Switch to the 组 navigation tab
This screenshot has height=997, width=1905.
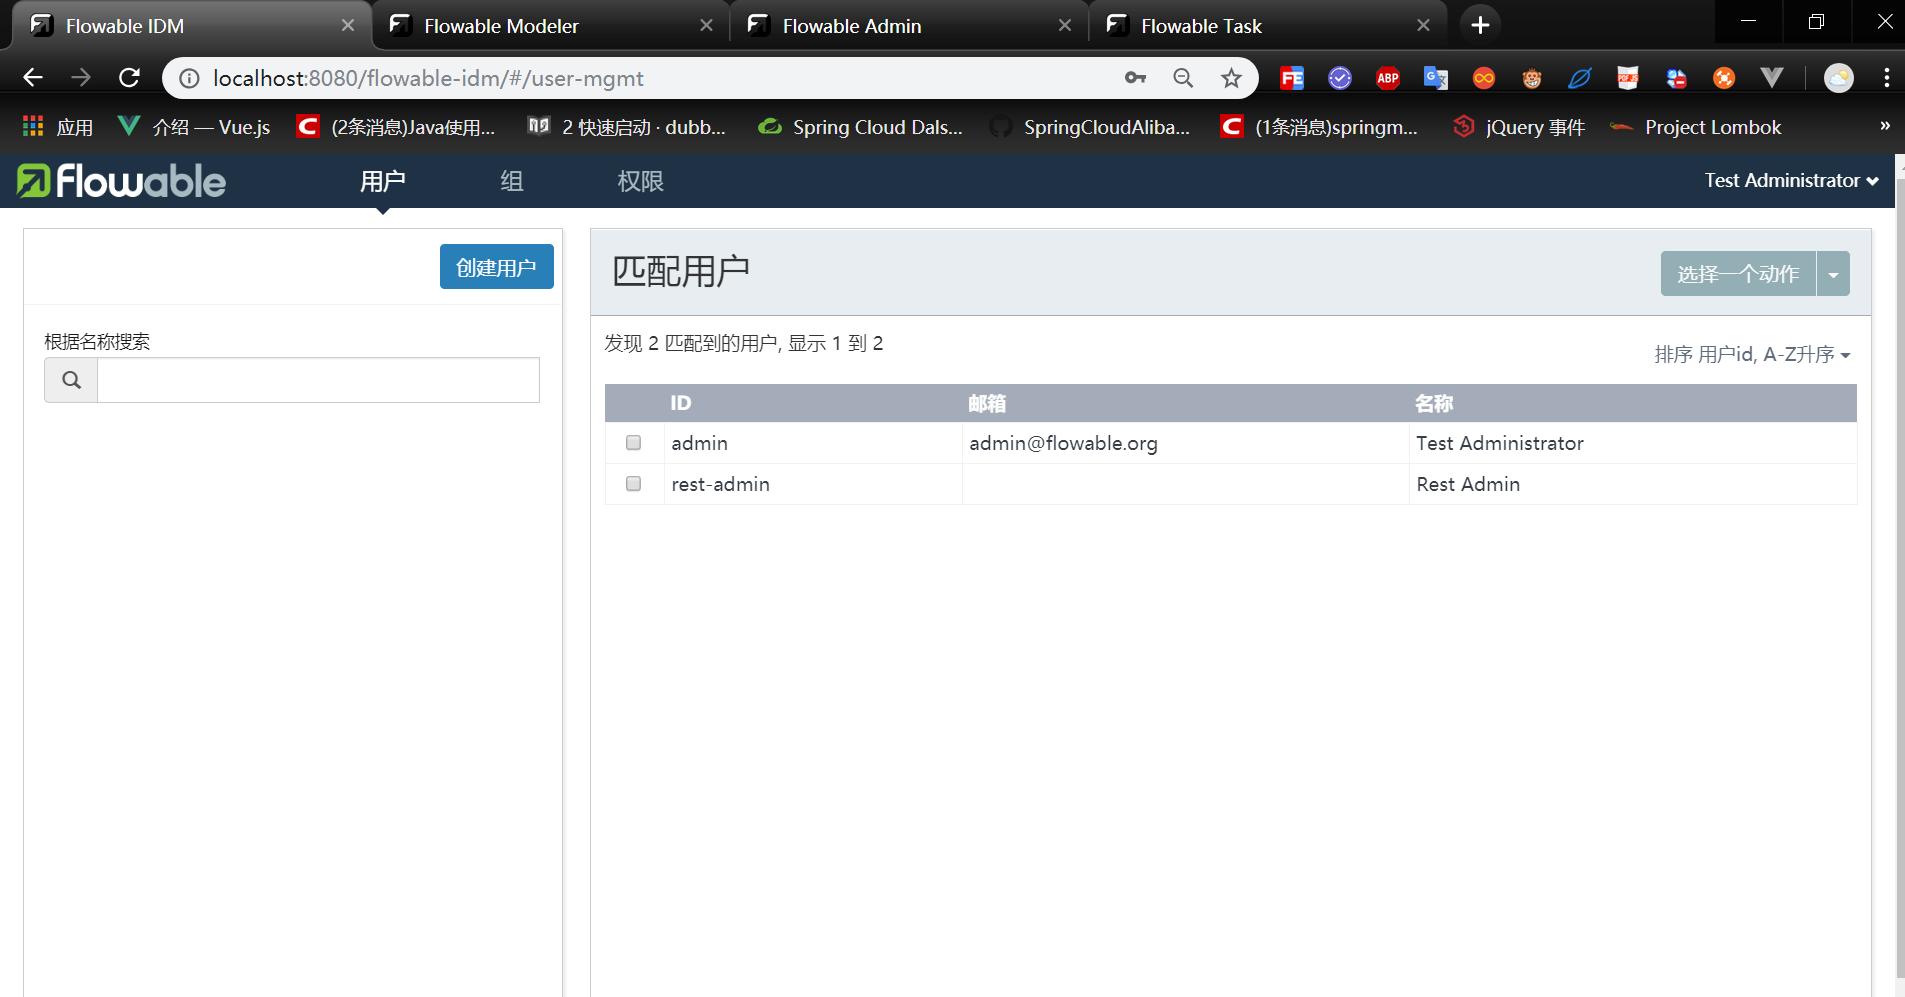(x=512, y=181)
